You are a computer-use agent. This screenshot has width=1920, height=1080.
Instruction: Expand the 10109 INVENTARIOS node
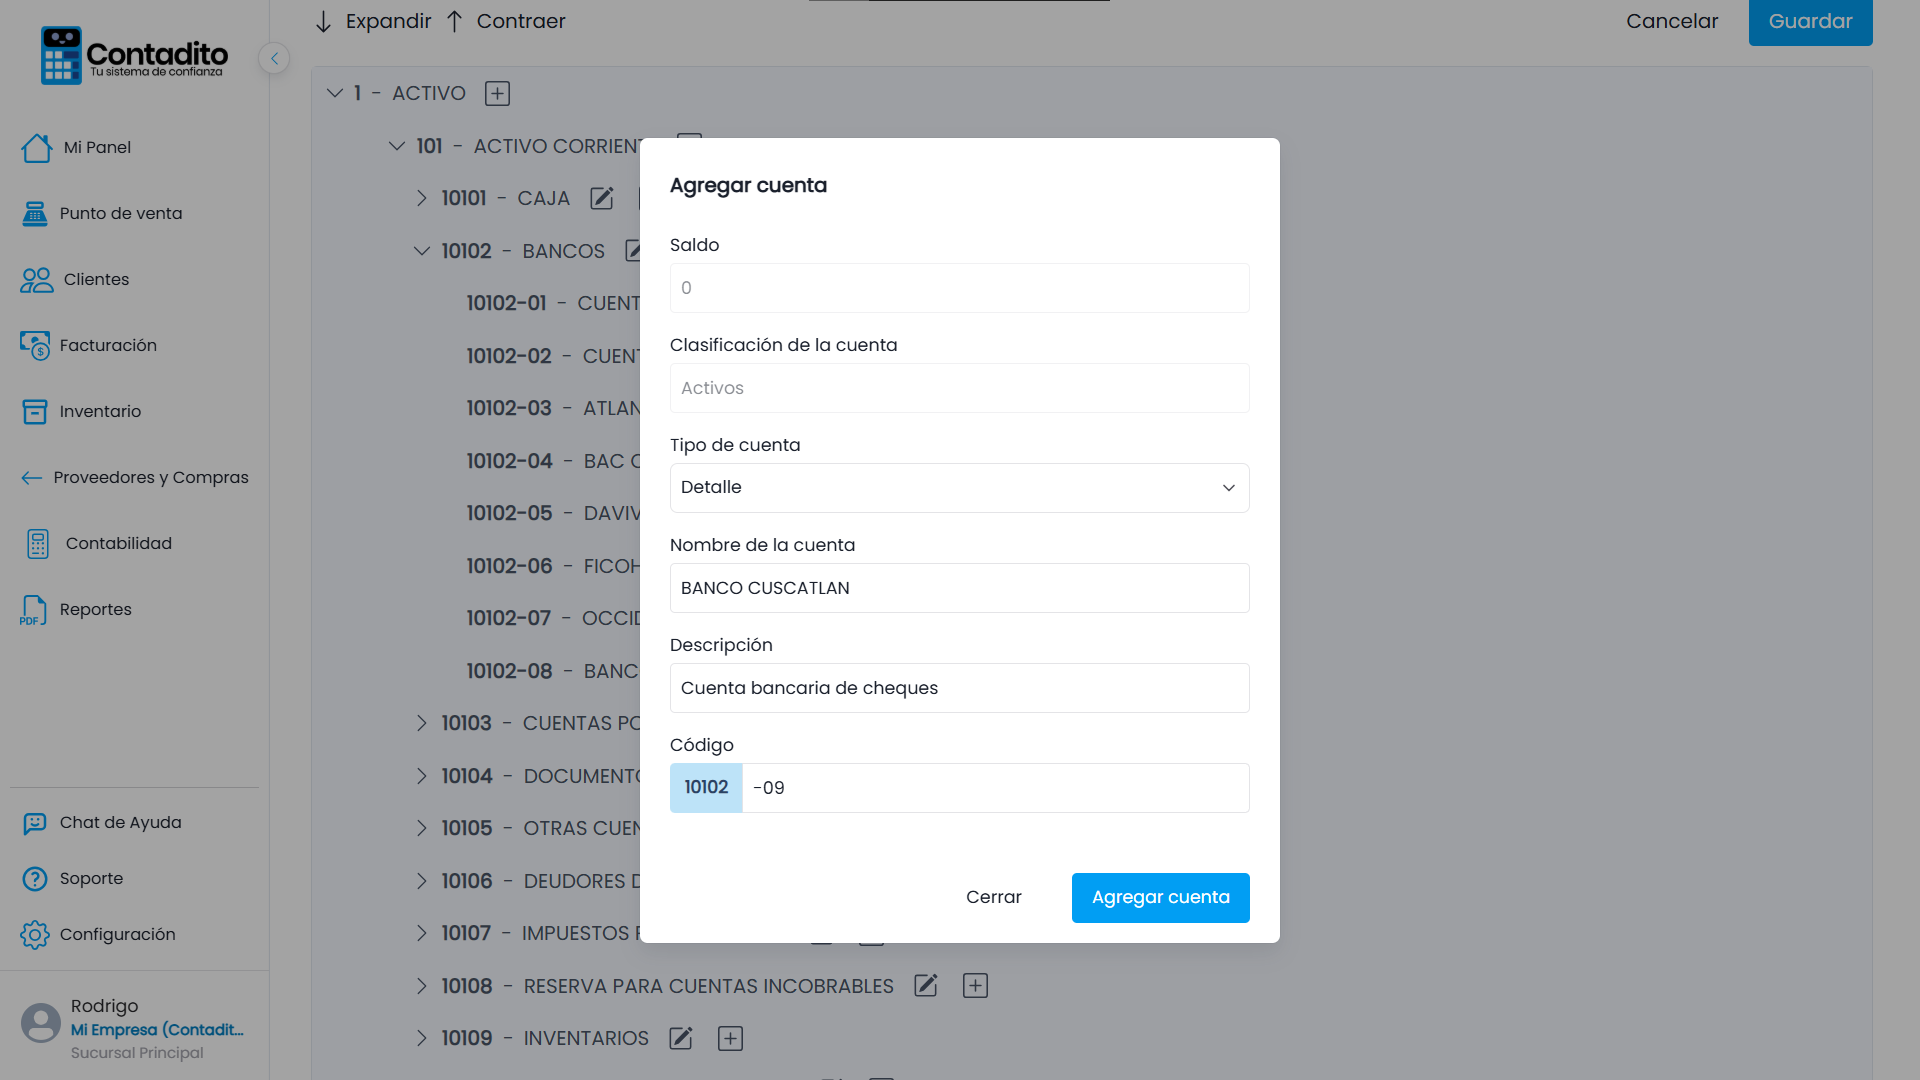pyautogui.click(x=421, y=1038)
